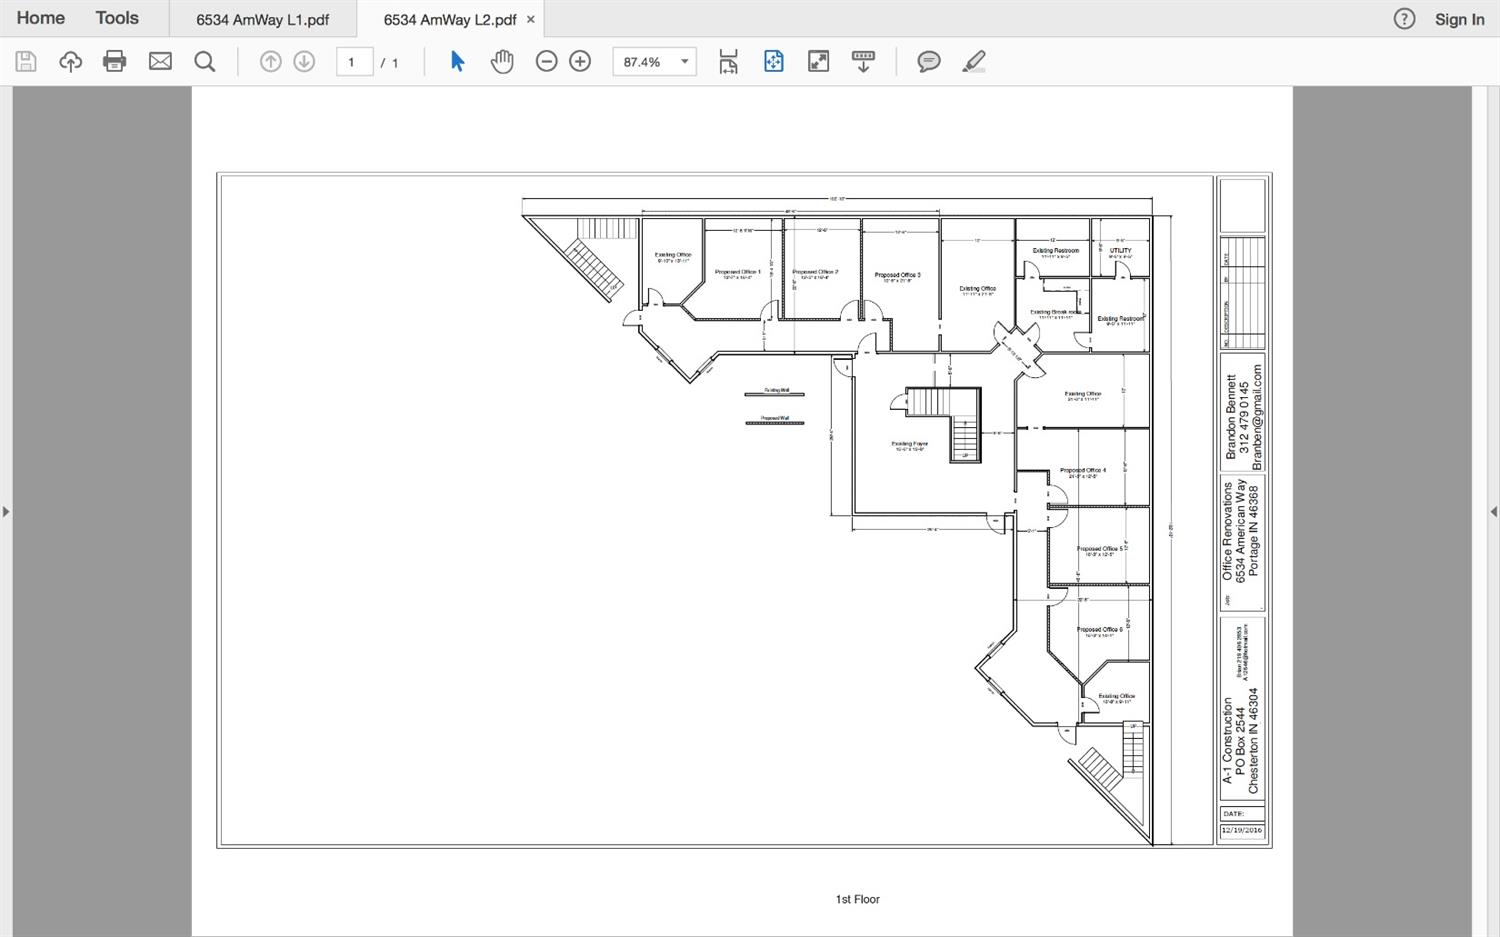Open the Find text magnifier
This screenshot has height=937, width=1500.
pos(205,62)
